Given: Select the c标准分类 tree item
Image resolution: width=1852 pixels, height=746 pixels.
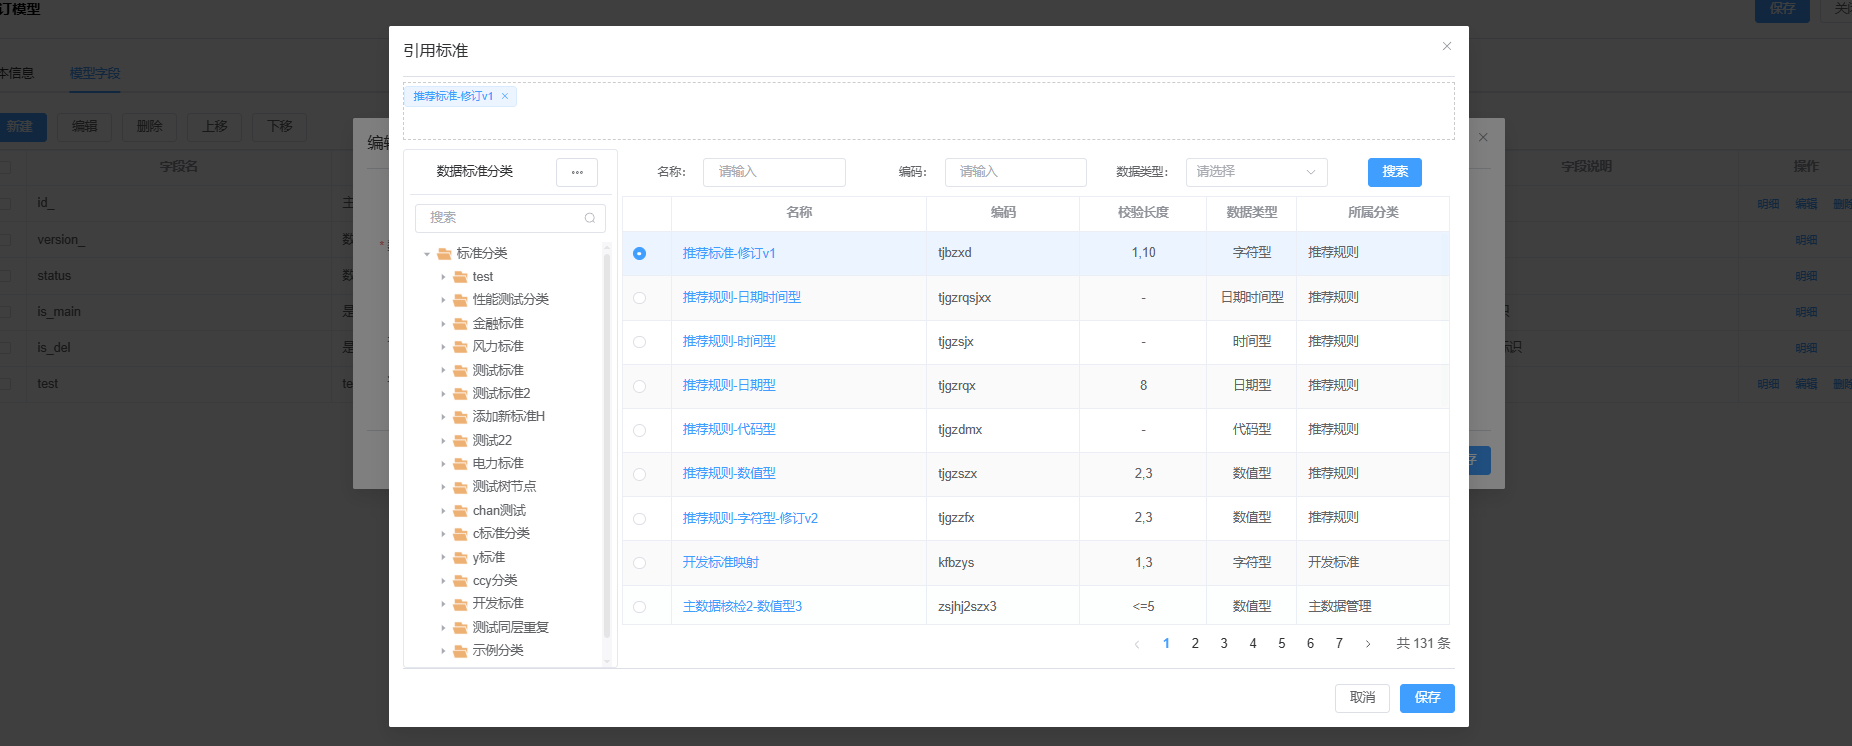Looking at the screenshot, I should 501,534.
